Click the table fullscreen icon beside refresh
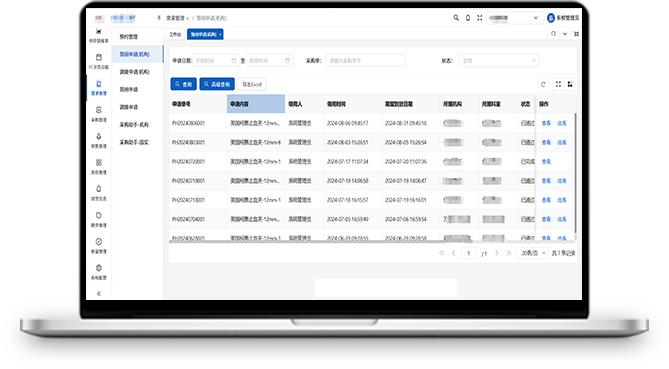The image size is (669, 369). 558,84
